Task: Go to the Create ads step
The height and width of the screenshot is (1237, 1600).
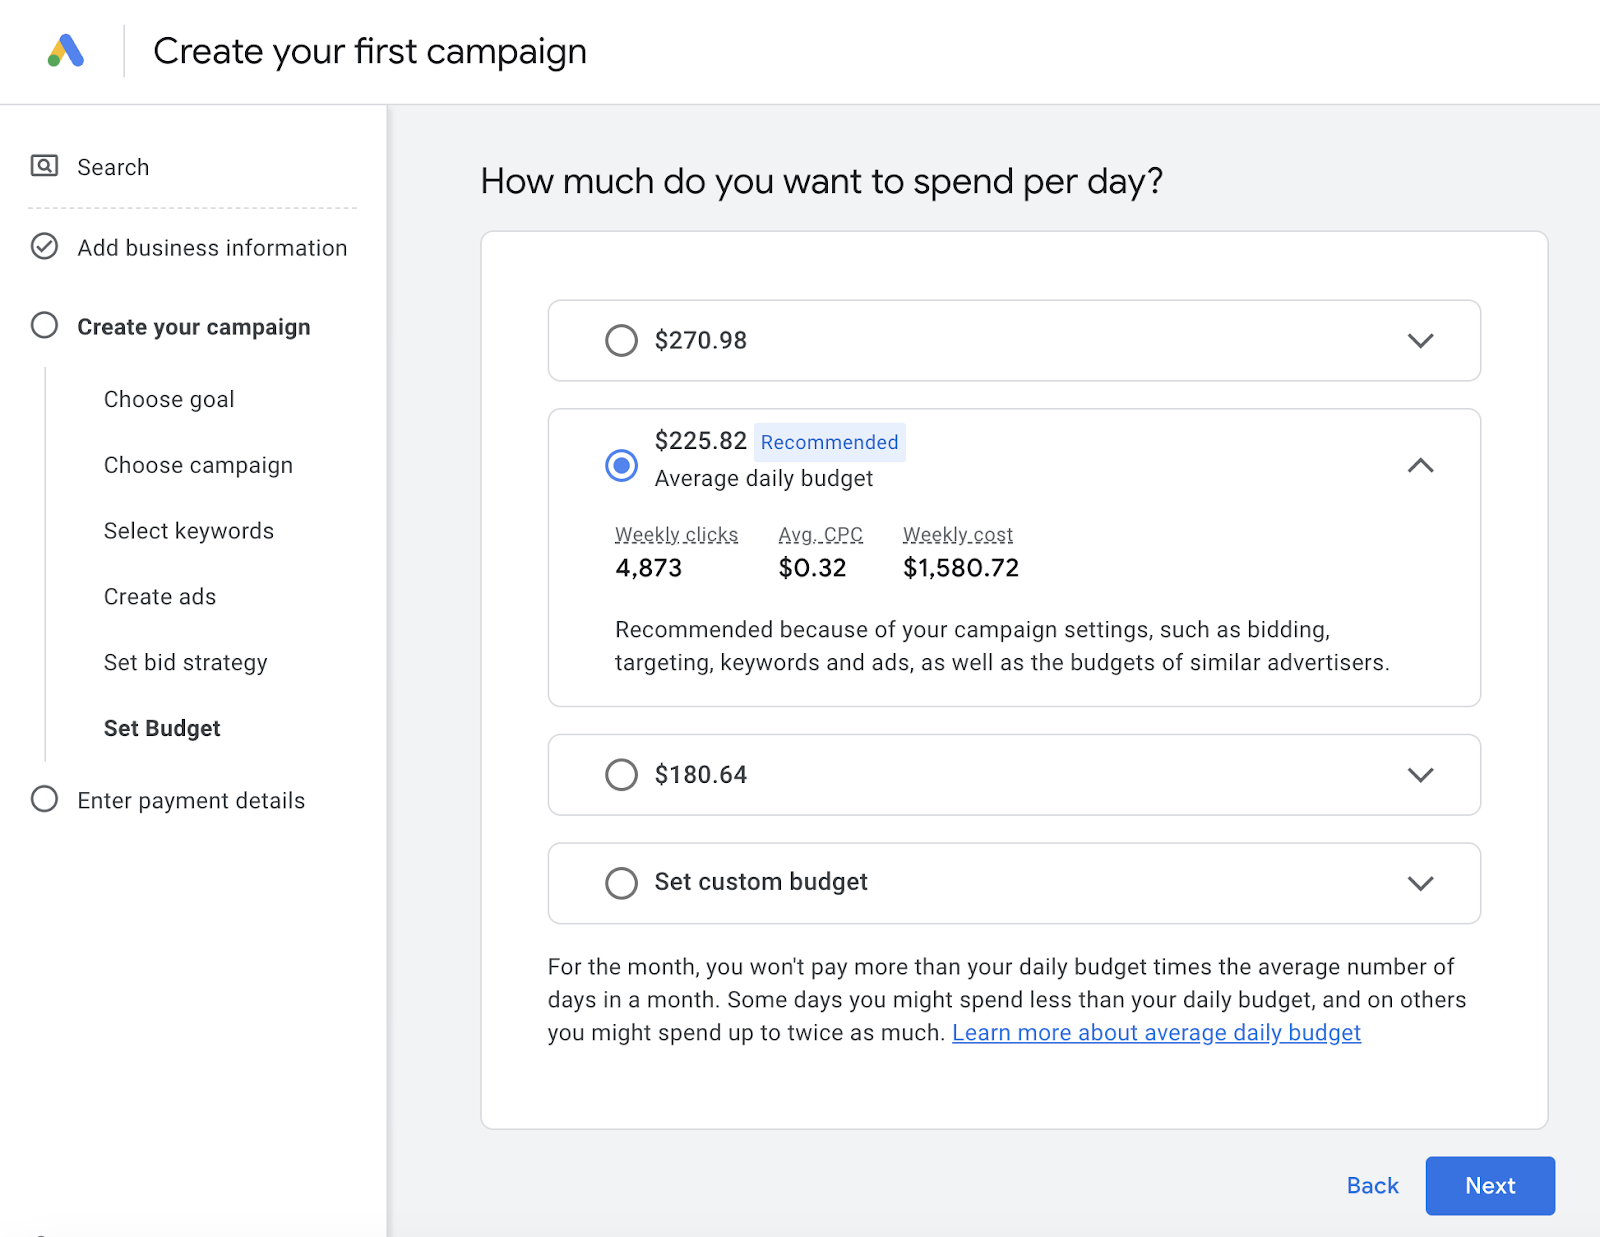Action: coord(159,596)
